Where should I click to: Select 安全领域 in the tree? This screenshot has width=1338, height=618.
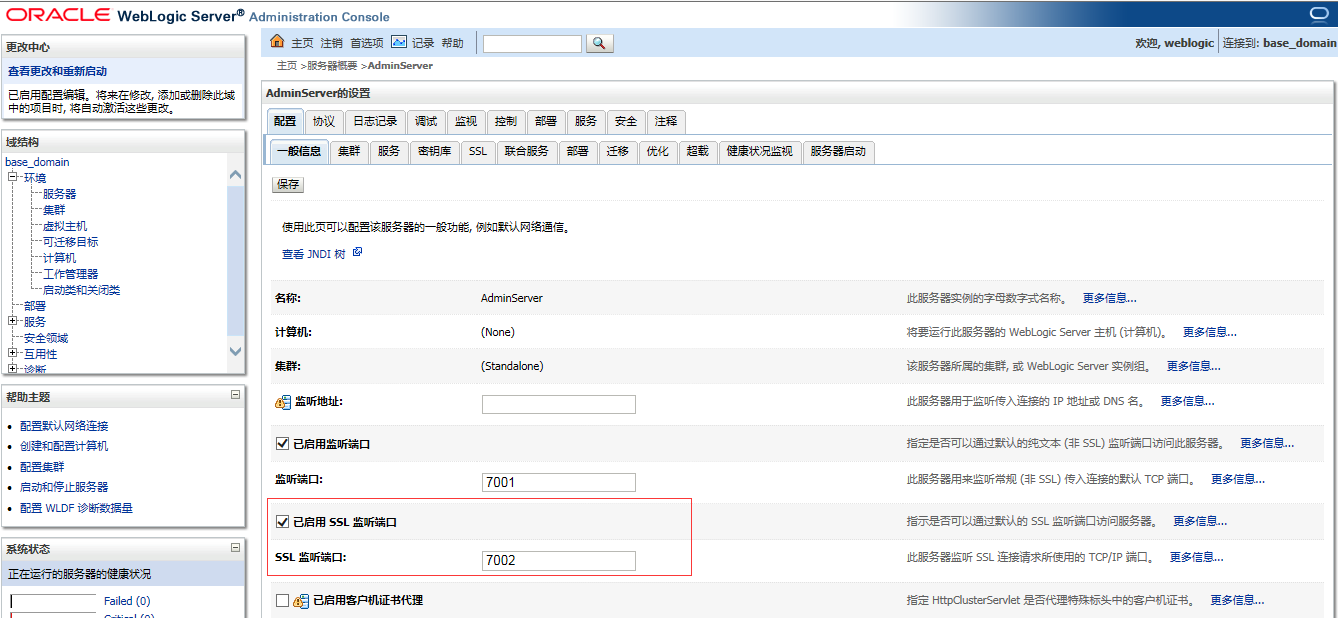coord(46,338)
